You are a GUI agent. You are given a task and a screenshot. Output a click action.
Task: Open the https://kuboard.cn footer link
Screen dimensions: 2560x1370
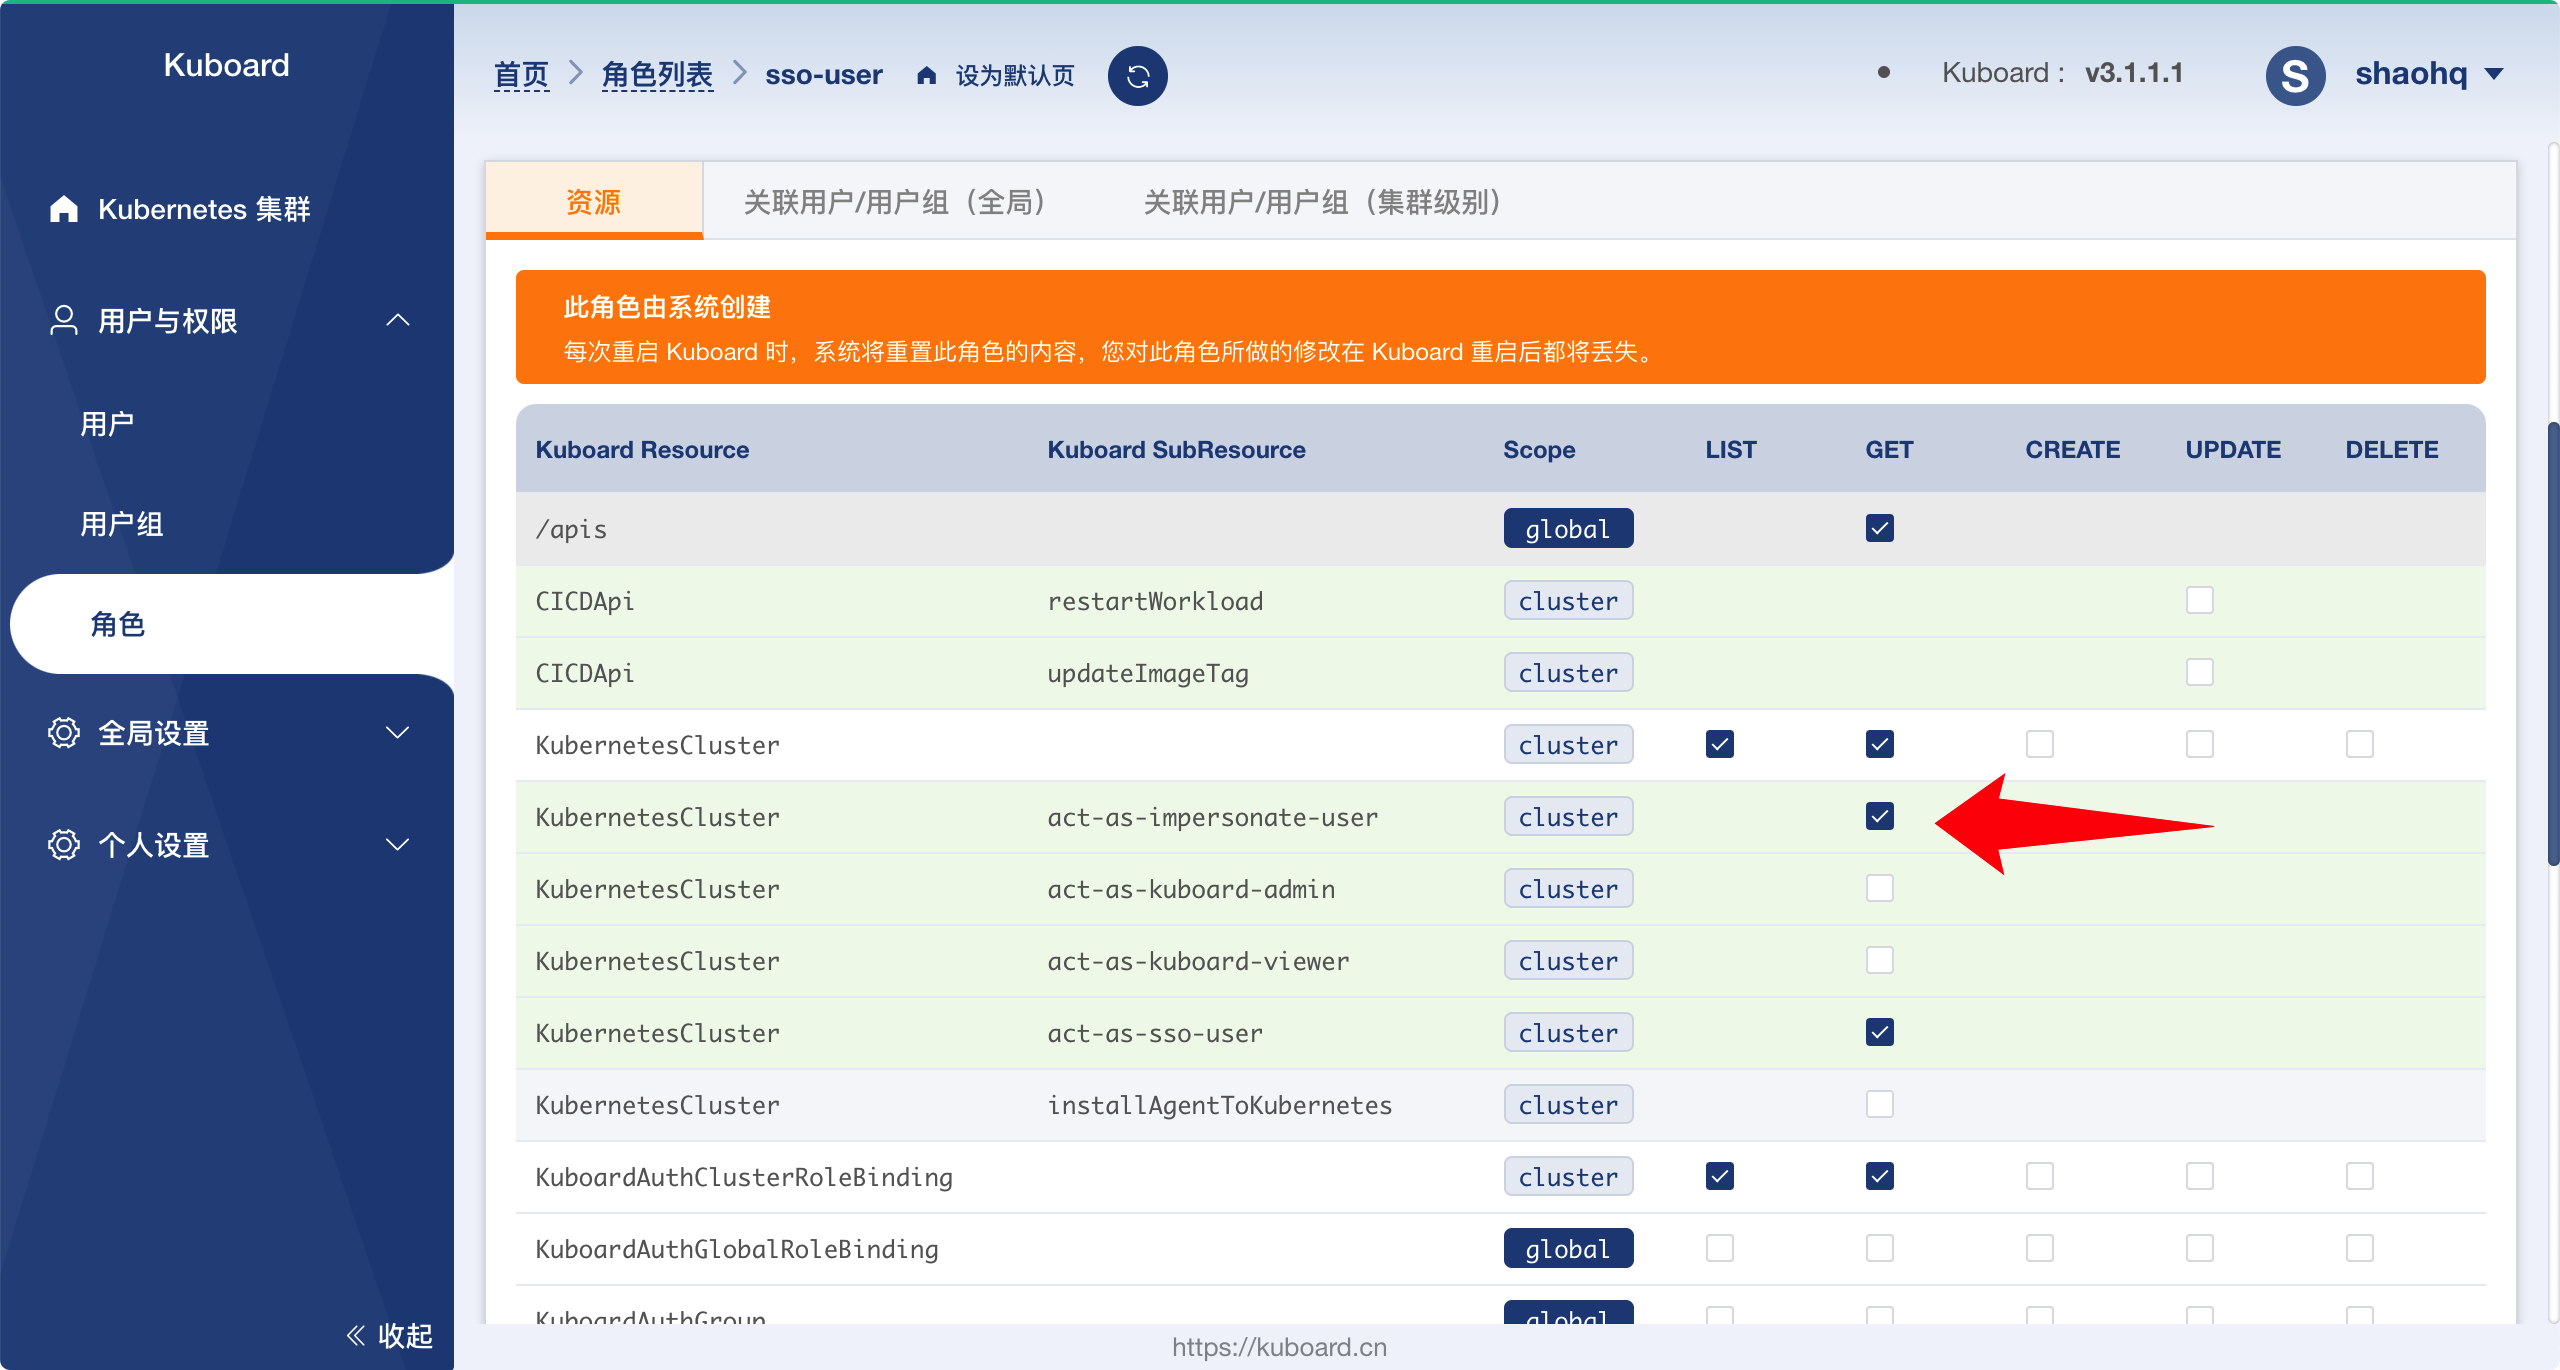click(1279, 1347)
